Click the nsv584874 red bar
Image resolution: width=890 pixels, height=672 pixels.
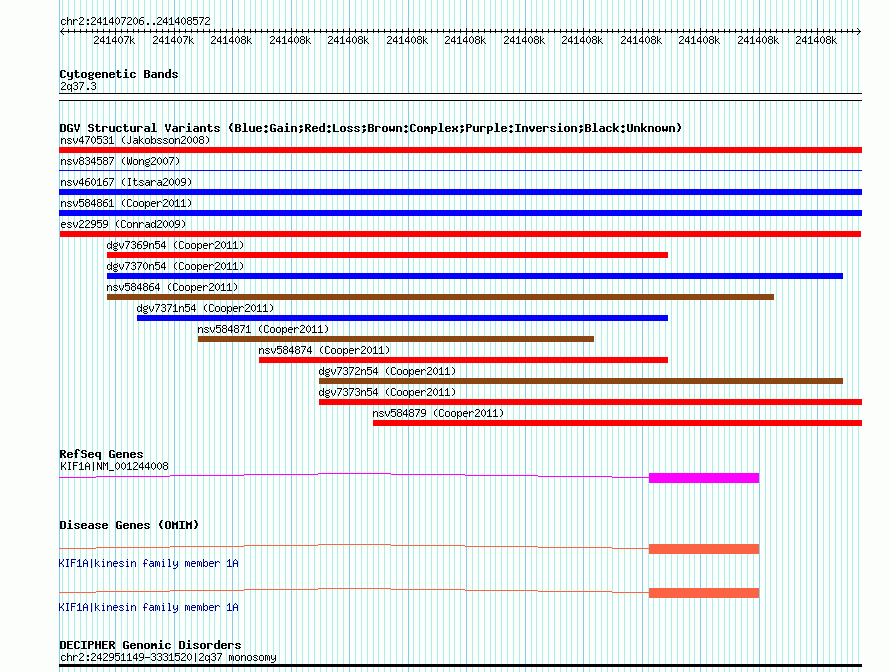(463, 360)
